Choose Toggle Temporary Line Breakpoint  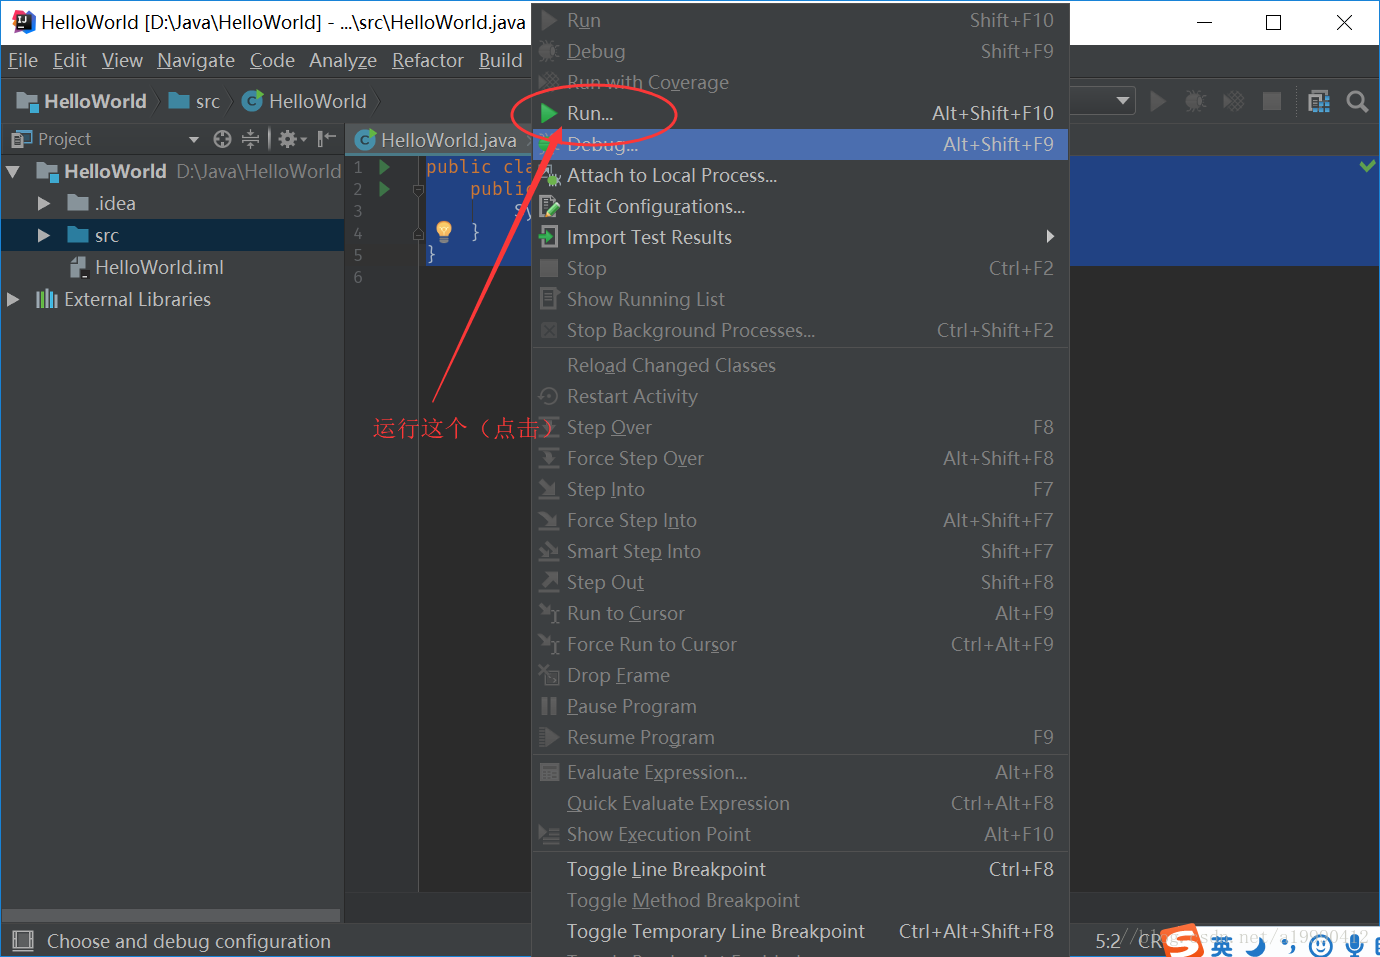click(x=800, y=931)
